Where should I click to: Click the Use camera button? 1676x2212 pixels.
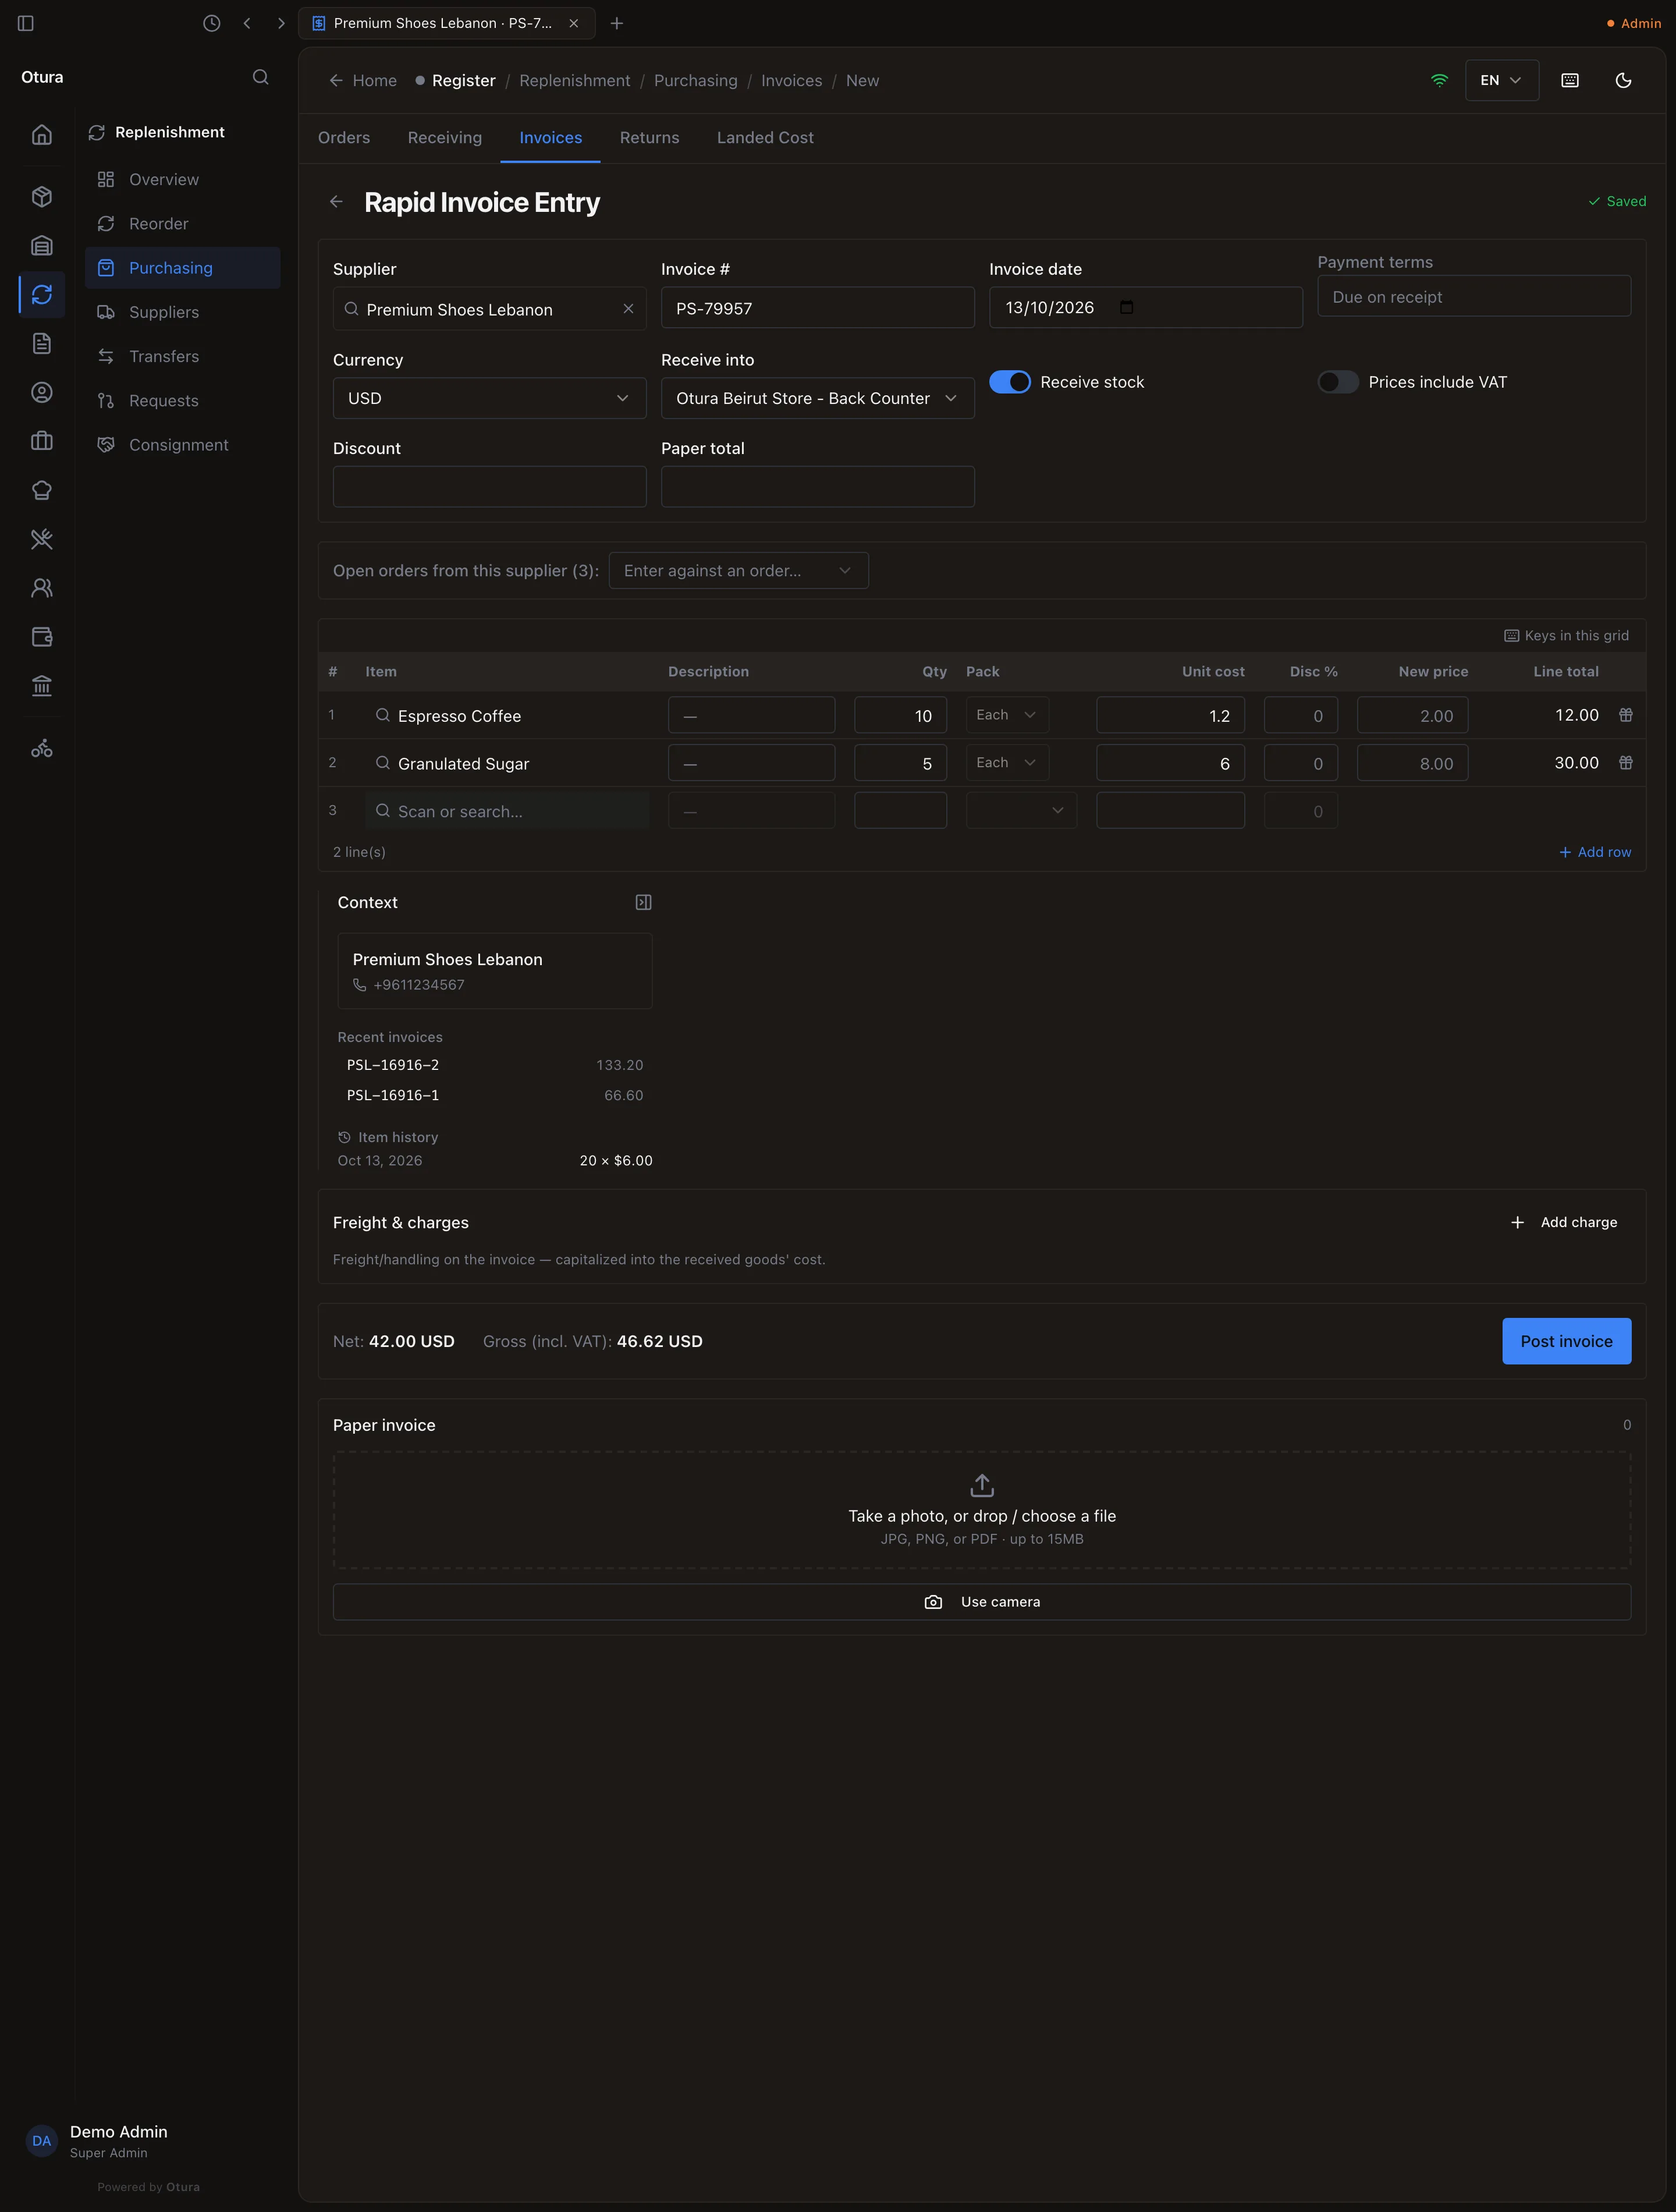(981, 1602)
